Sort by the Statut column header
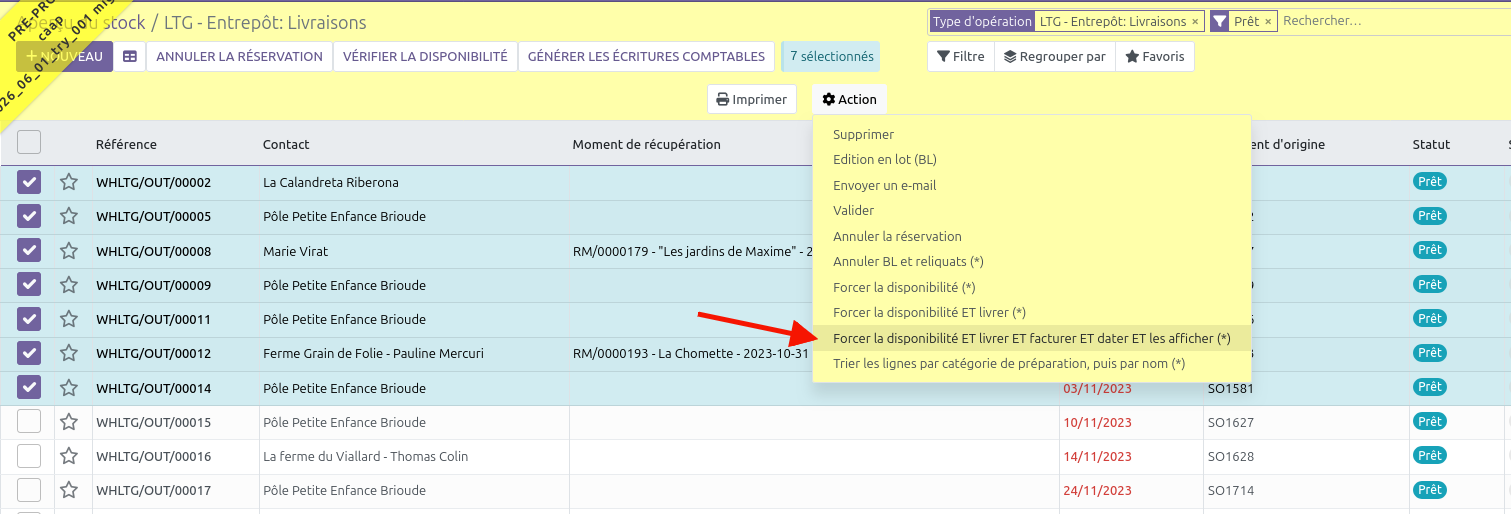This screenshot has width=1511, height=514. 1431,144
